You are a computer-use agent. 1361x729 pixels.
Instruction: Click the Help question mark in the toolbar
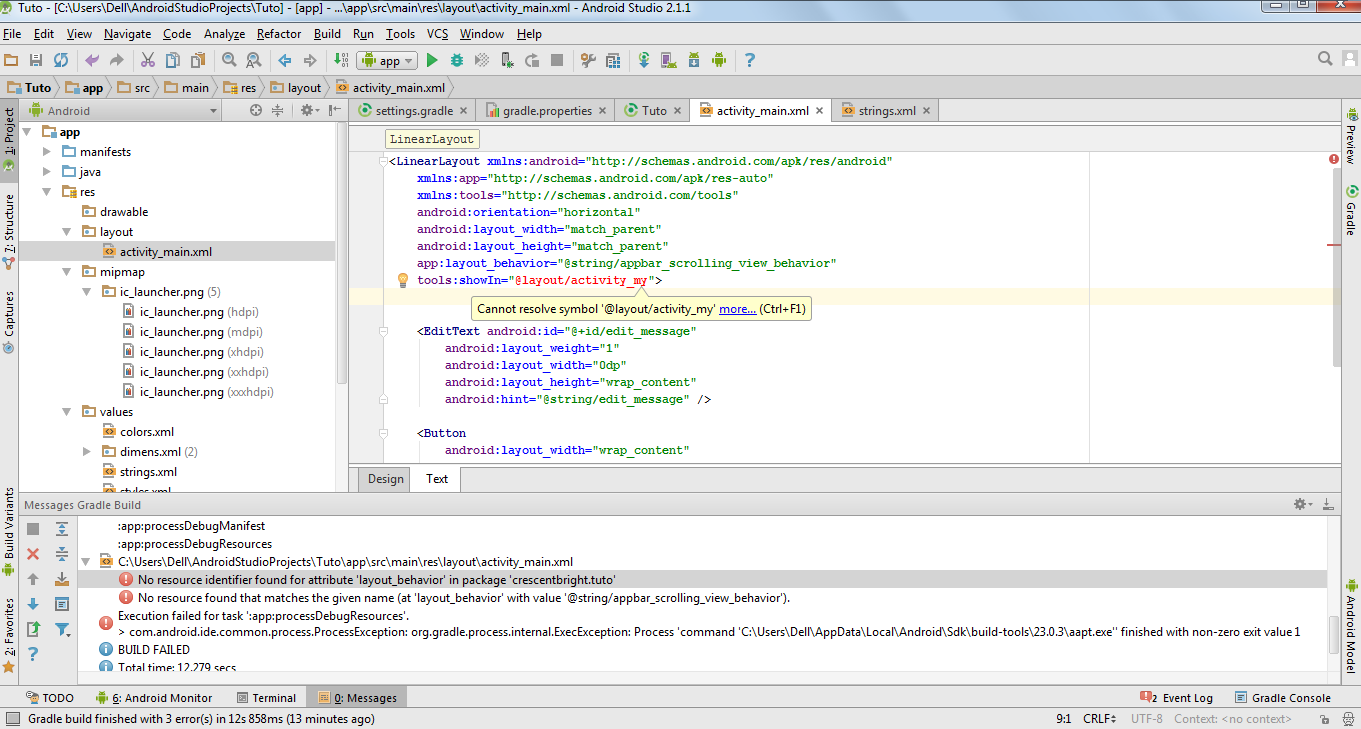point(749,60)
